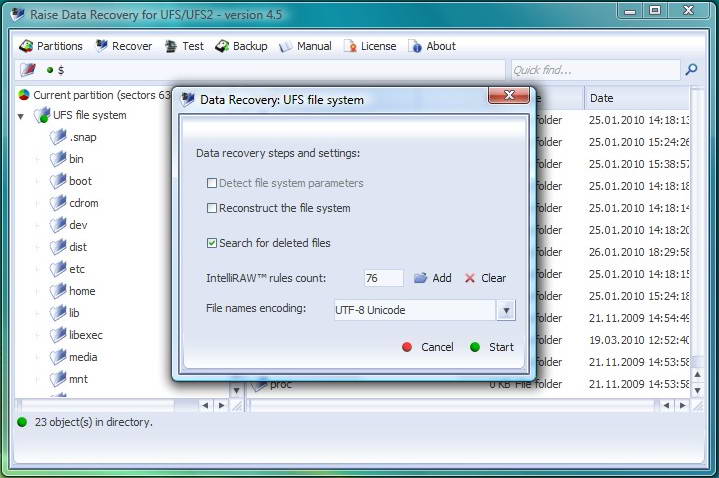Sort by the Date column header
The height and width of the screenshot is (478, 719).
point(636,98)
